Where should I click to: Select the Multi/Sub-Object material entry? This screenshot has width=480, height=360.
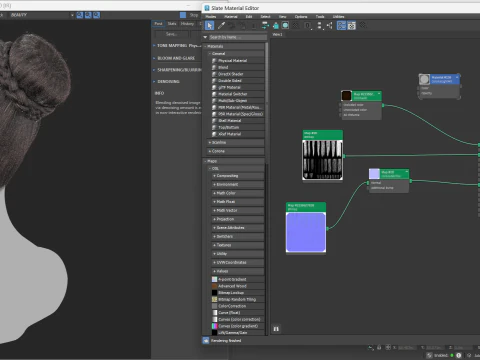tap(238, 101)
